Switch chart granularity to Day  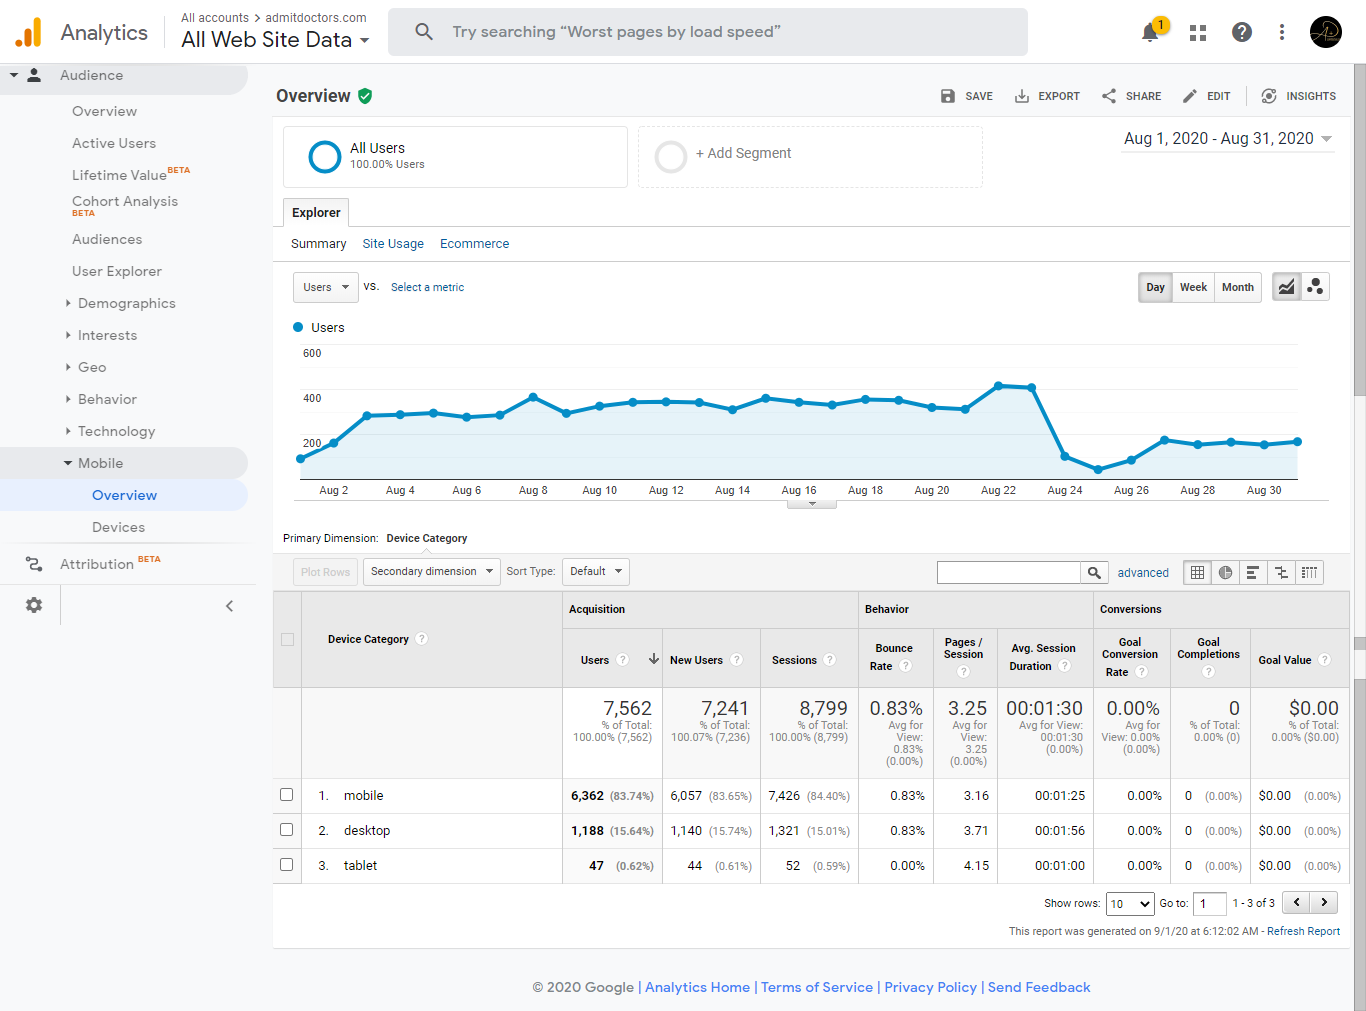1155,287
